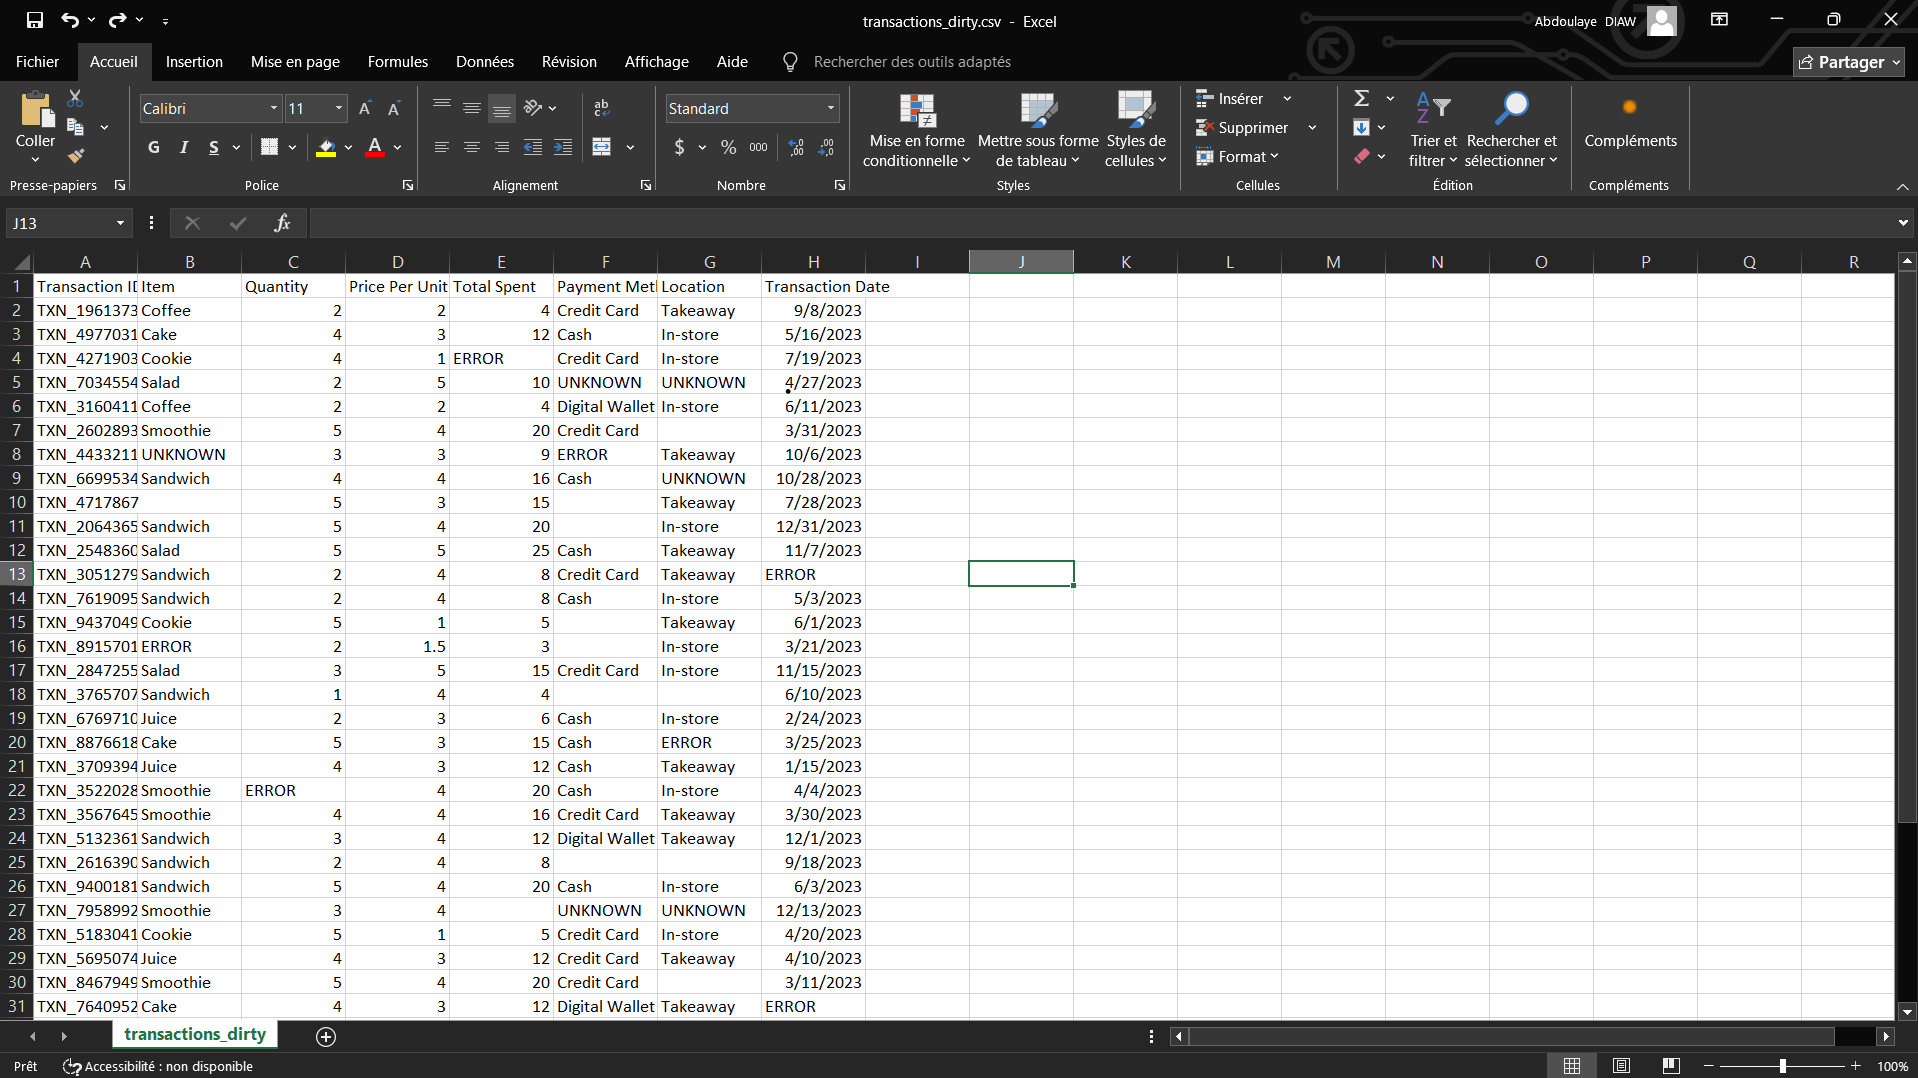Click the Partager share button
1918x1078 pixels.
click(1848, 62)
